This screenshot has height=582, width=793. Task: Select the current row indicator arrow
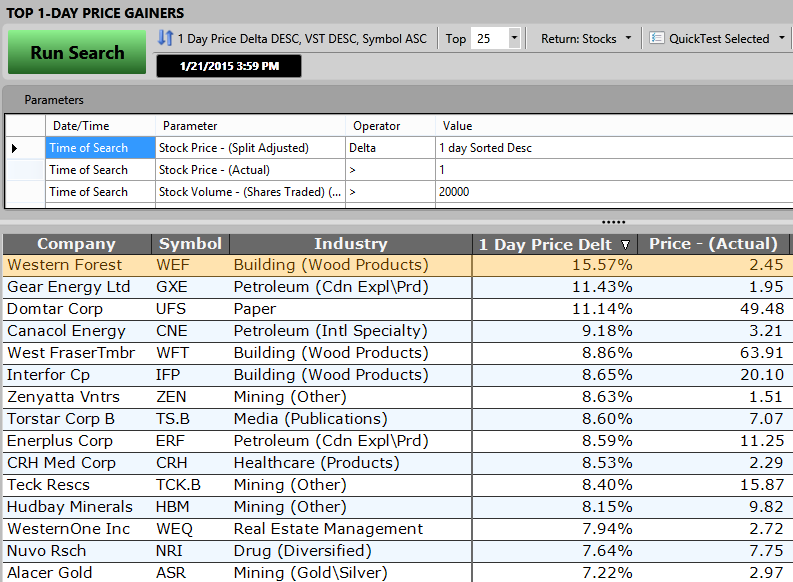click(x=14, y=148)
